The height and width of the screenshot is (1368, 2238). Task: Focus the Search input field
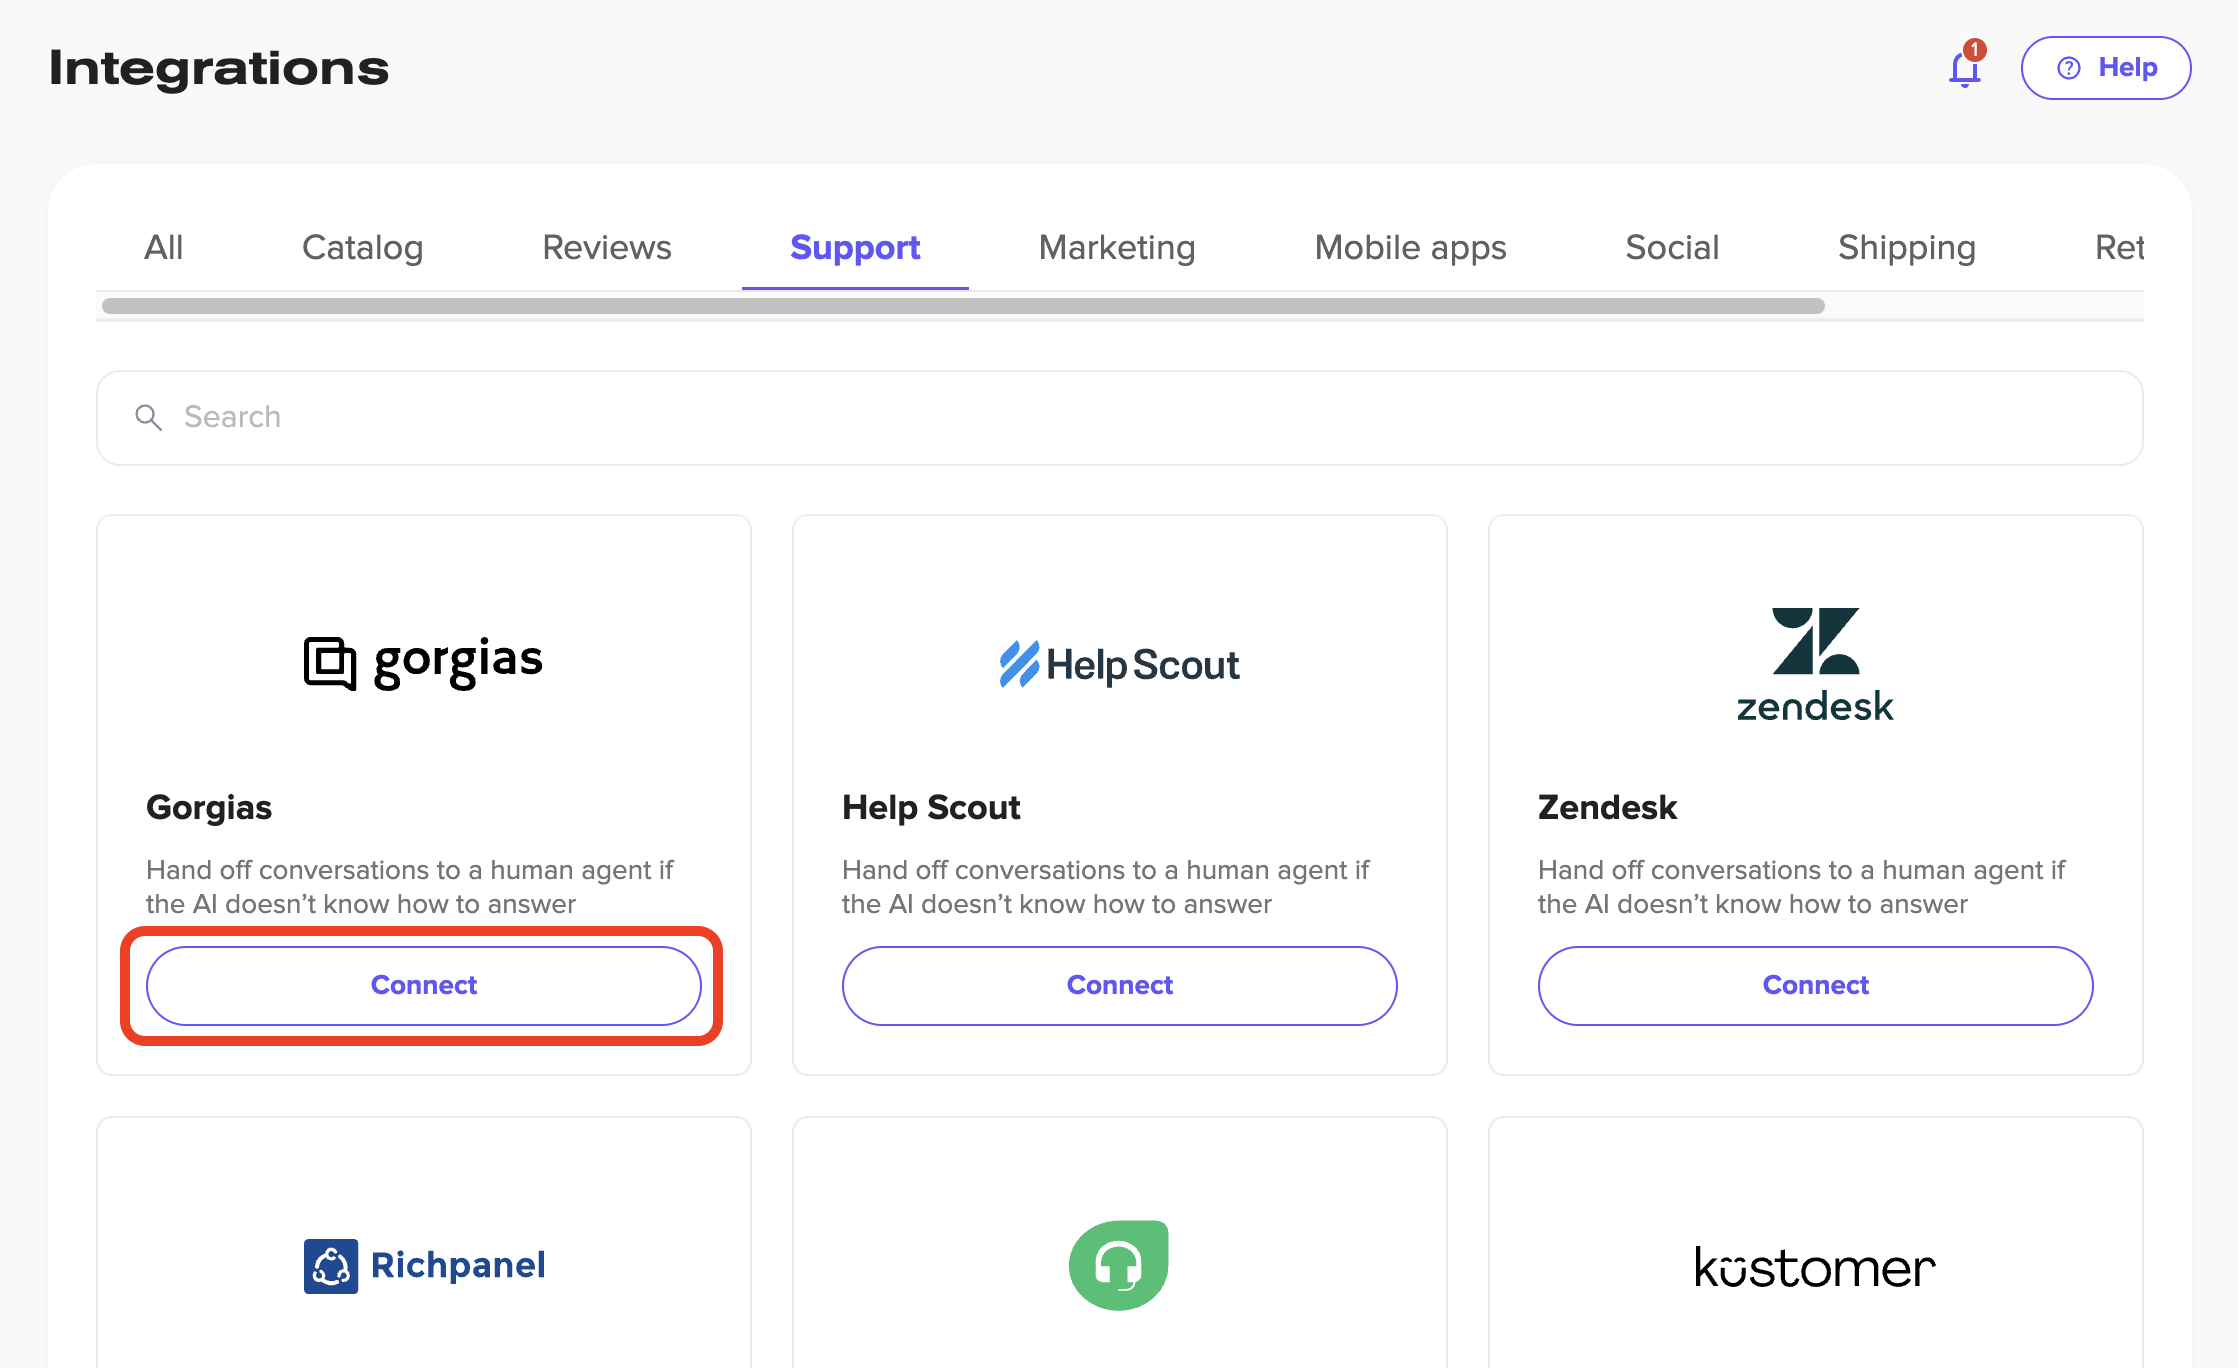[x=1119, y=418]
